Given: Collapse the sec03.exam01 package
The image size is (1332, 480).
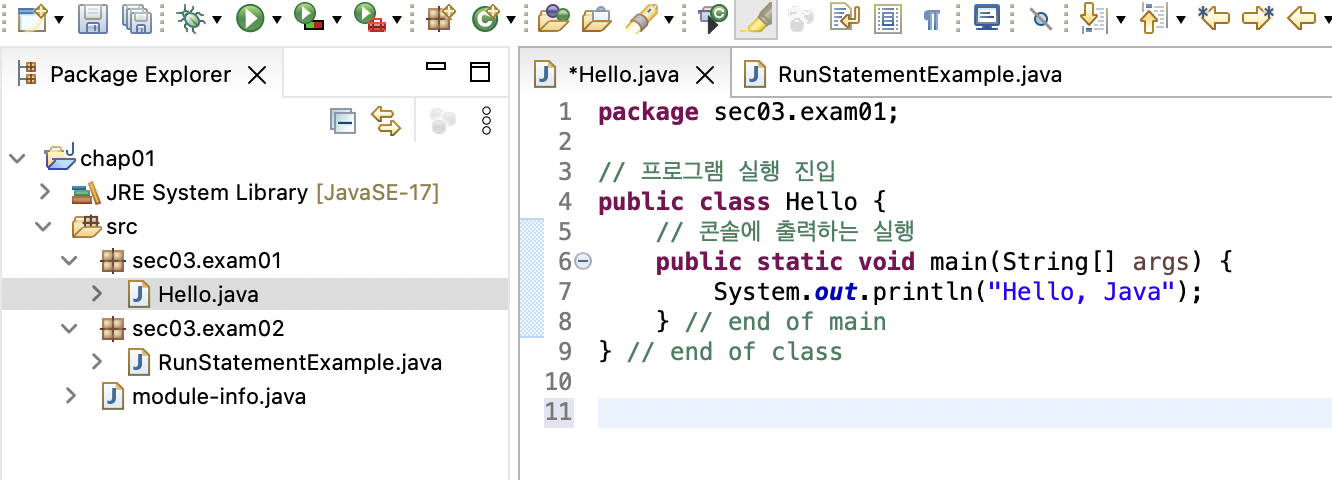Looking at the screenshot, I should coord(69,261).
